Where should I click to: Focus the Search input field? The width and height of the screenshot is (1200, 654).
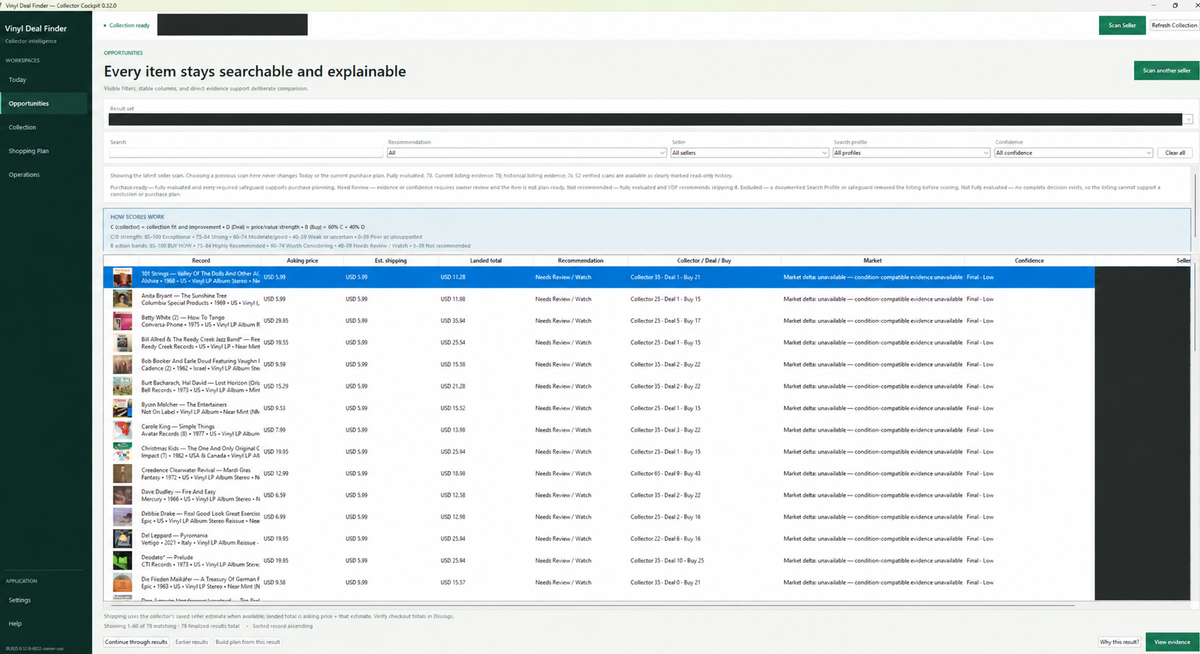click(x=246, y=153)
